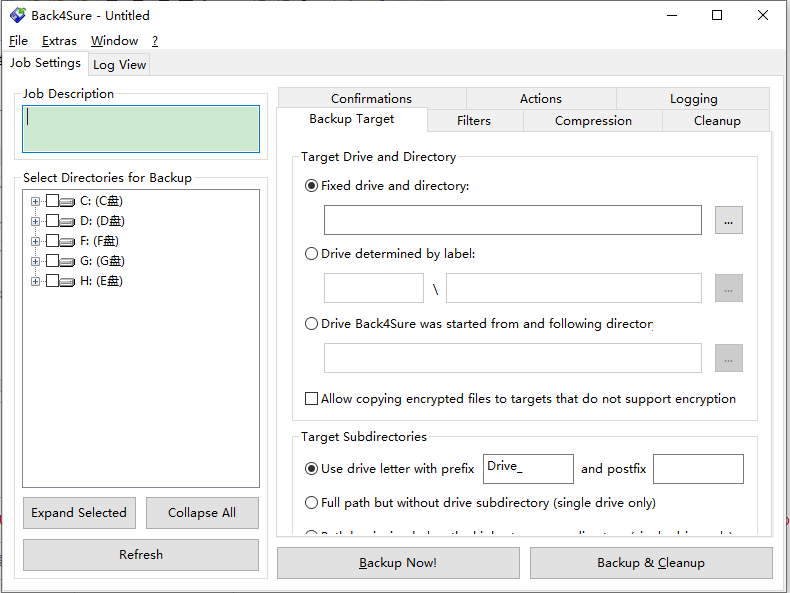Open the Window menu
This screenshot has width=790, height=593.
tap(114, 41)
